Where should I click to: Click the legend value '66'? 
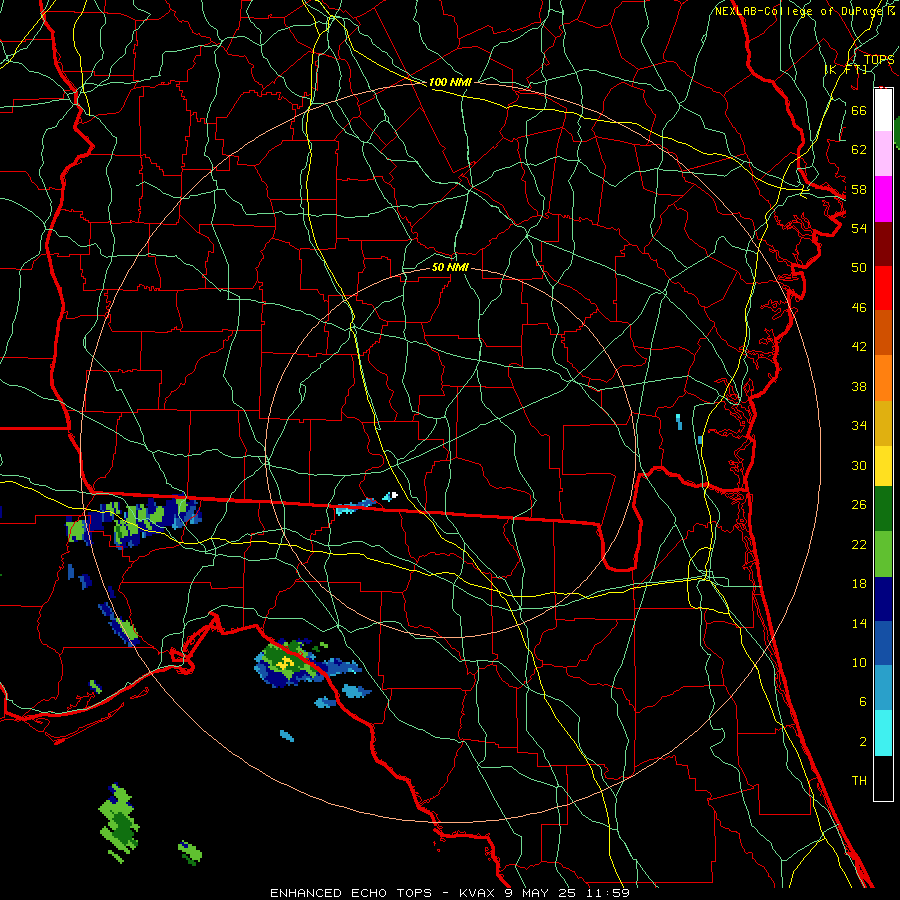[x=859, y=110]
